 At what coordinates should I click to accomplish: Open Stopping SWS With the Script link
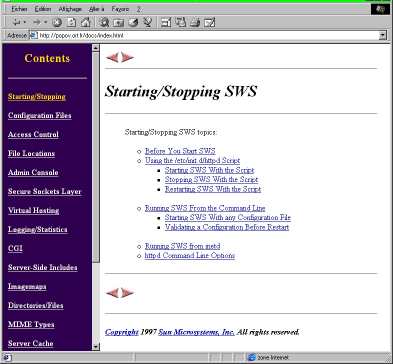(x=211, y=179)
